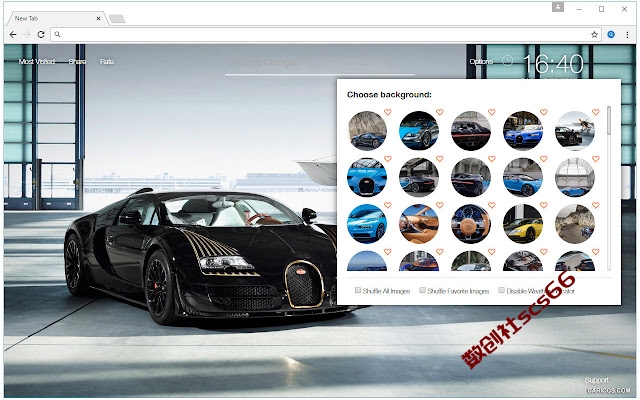Favorite the steering wheel thumbnail via heart
The height and width of the screenshot is (400, 640).
point(491,205)
